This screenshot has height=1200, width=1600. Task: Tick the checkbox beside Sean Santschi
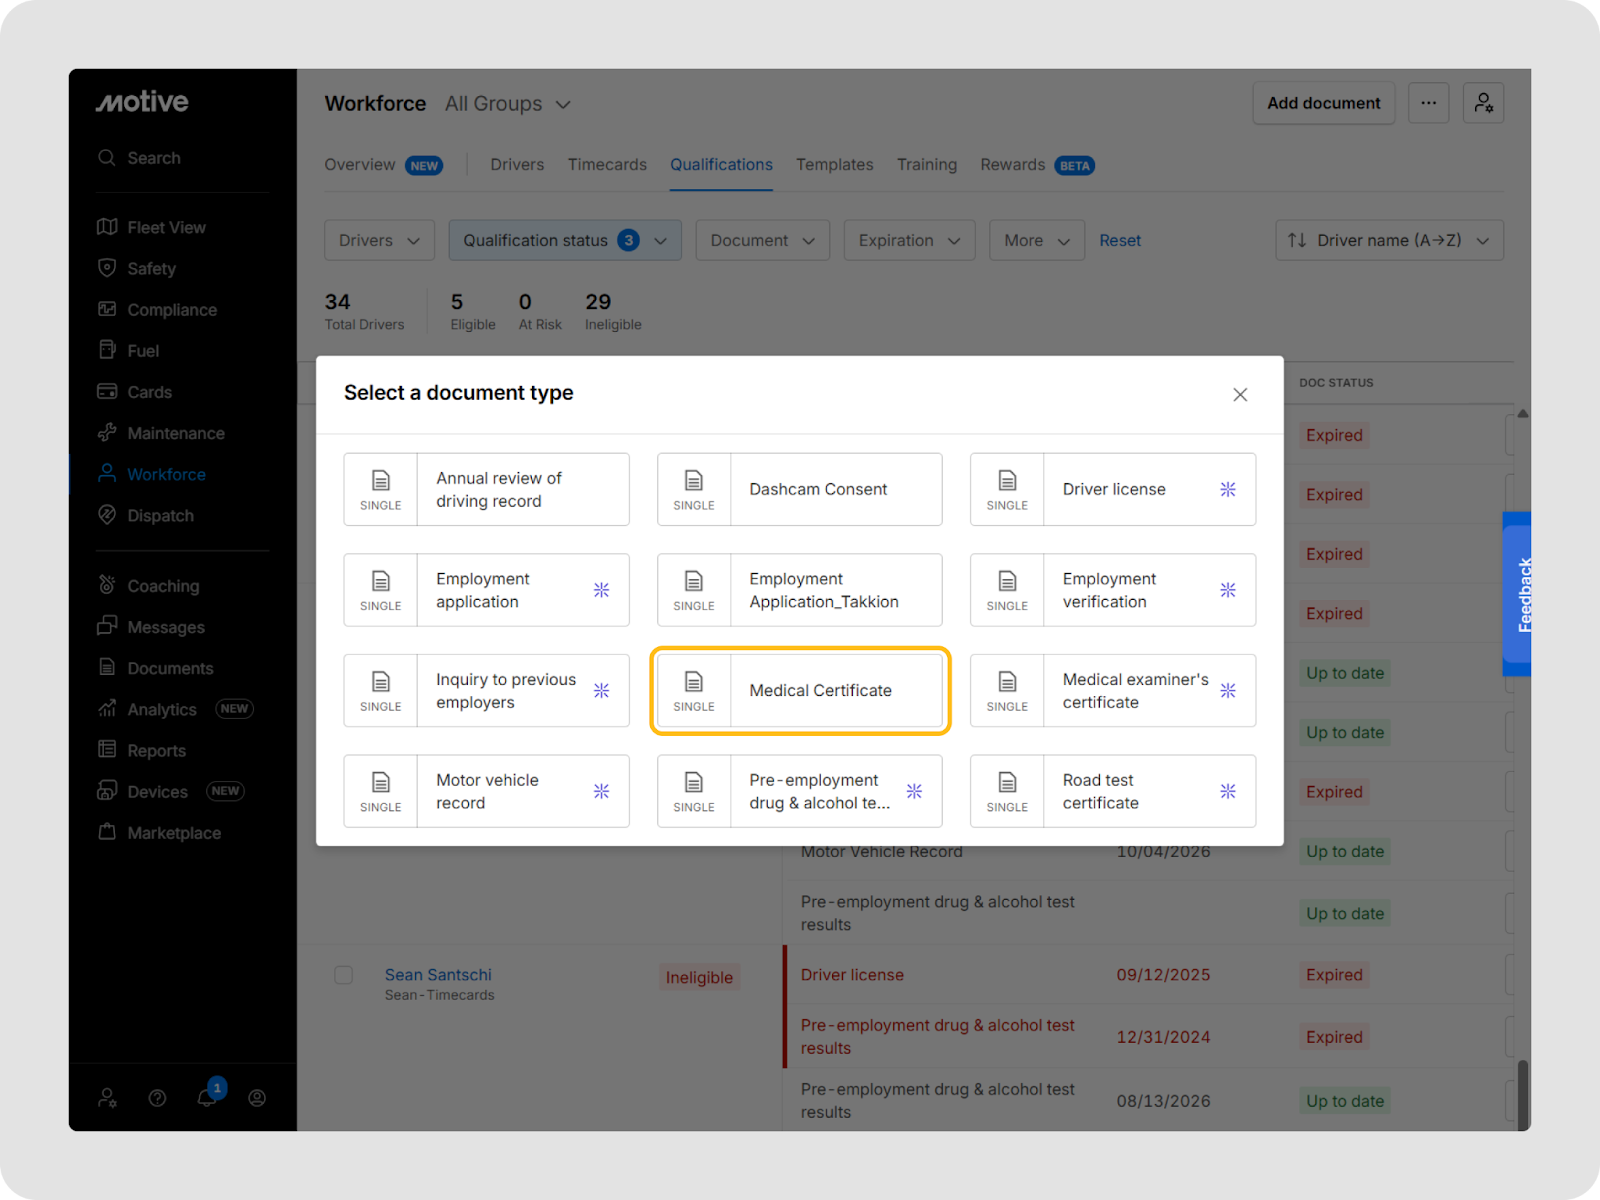tap(344, 975)
